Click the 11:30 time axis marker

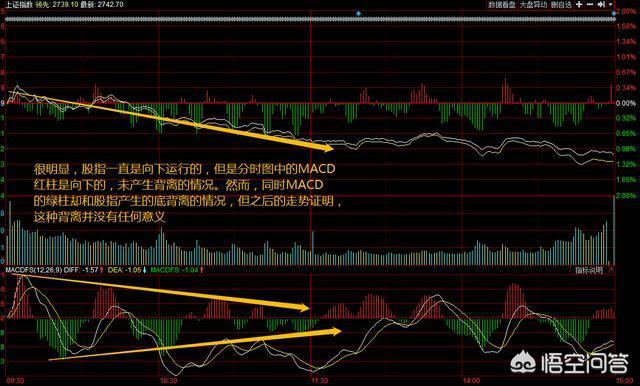coord(320,381)
